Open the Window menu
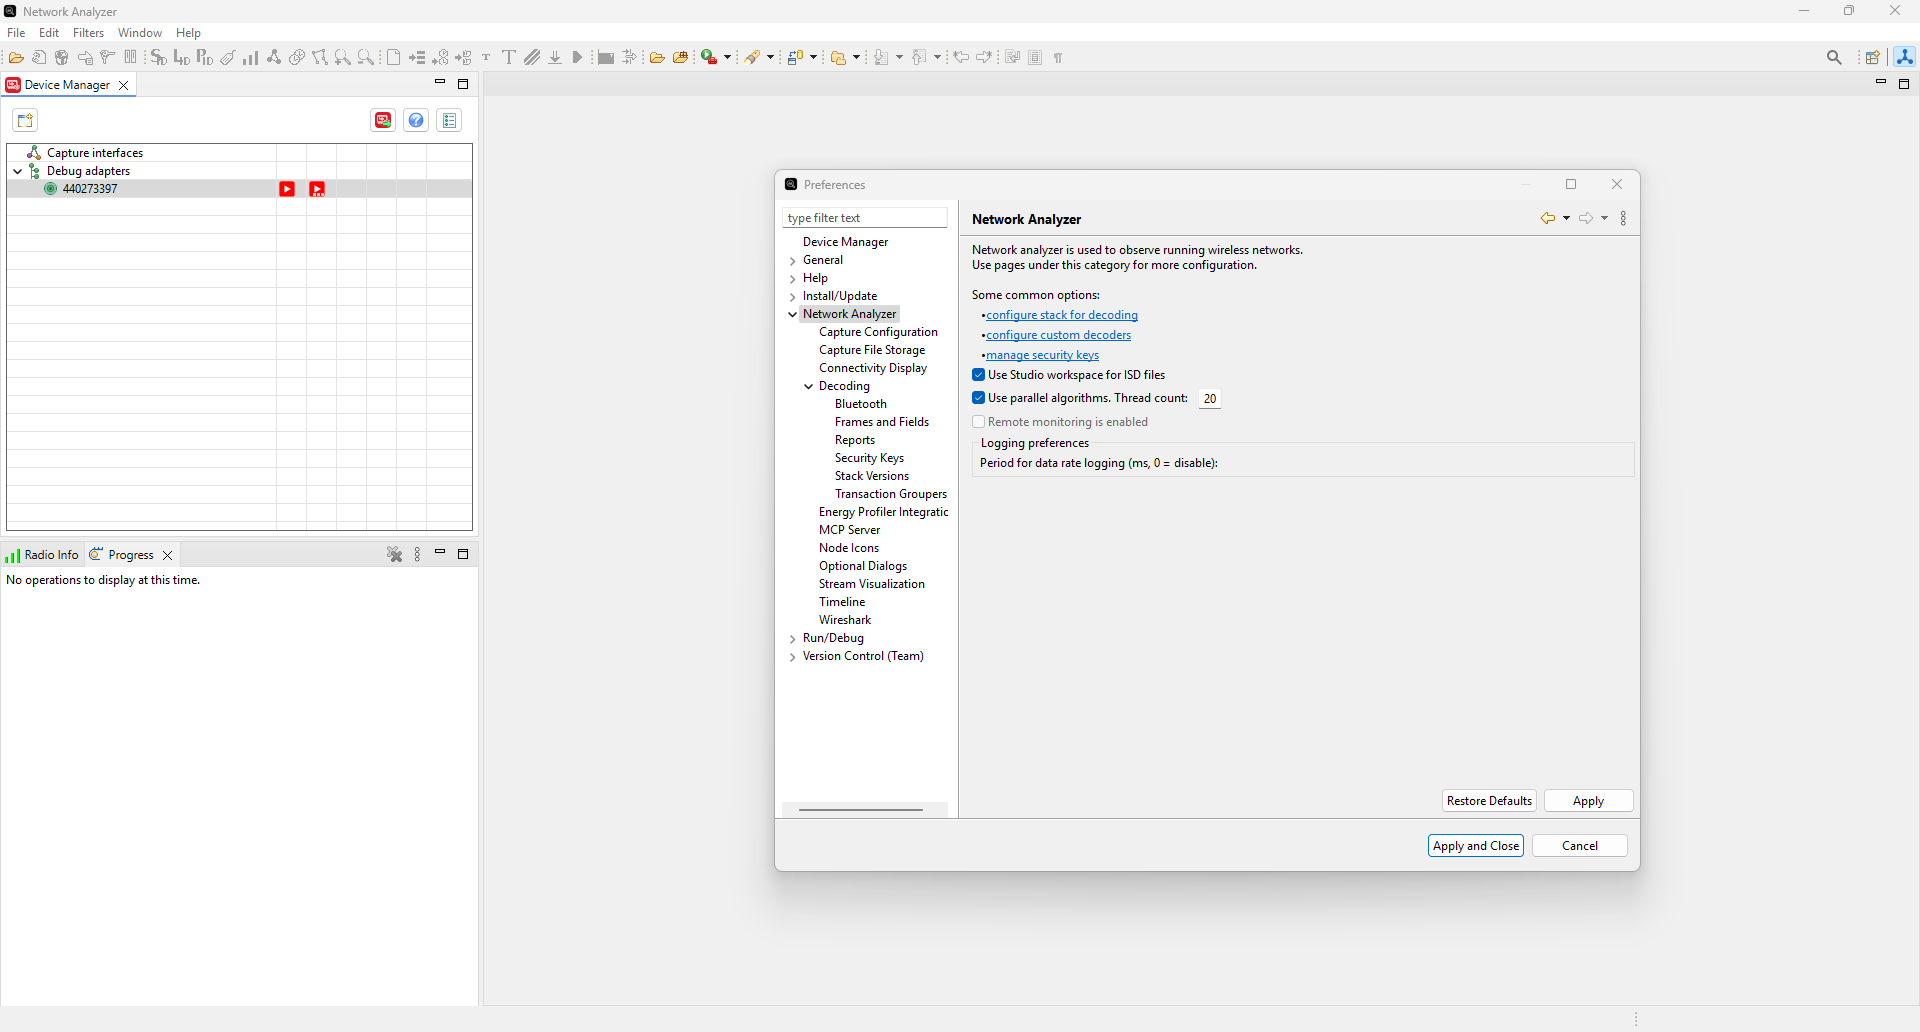This screenshot has width=1920, height=1032. [140, 33]
